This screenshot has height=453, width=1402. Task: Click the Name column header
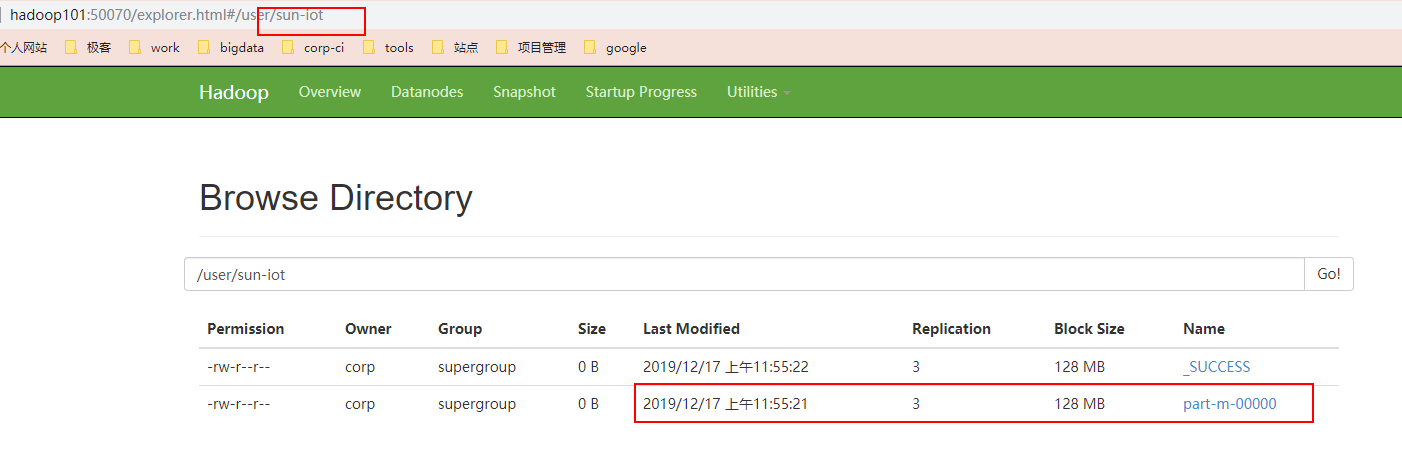tap(1204, 329)
